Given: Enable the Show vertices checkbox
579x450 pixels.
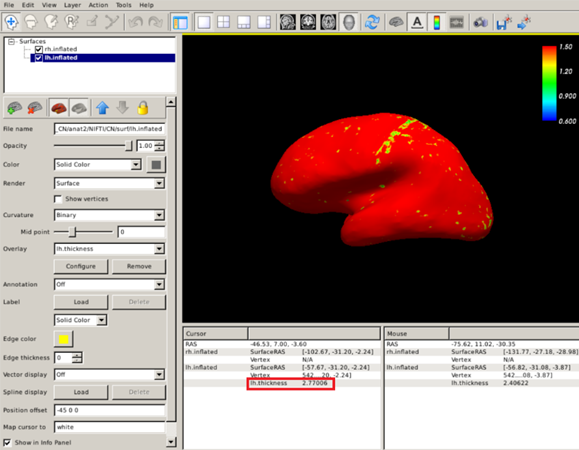Looking at the screenshot, I should point(58,199).
